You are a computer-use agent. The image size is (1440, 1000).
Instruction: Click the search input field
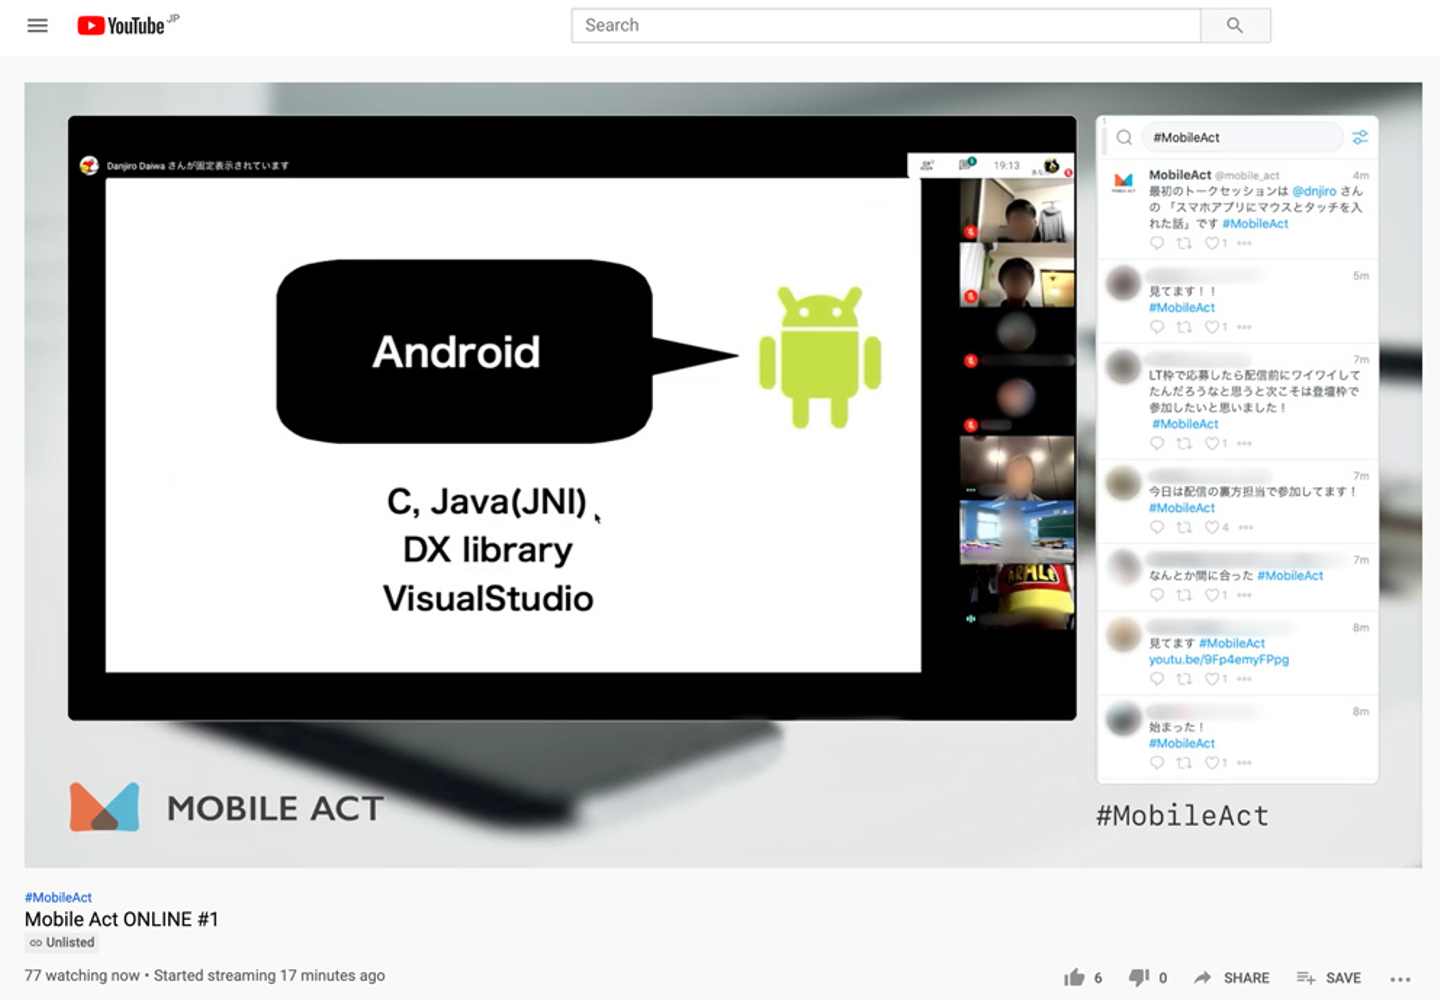tap(885, 26)
